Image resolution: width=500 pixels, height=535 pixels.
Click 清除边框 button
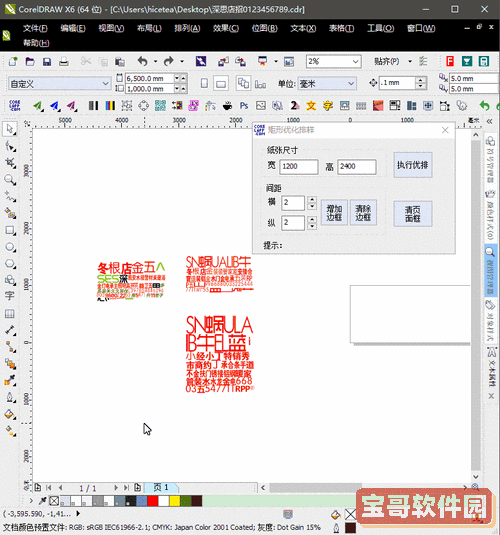(363, 213)
